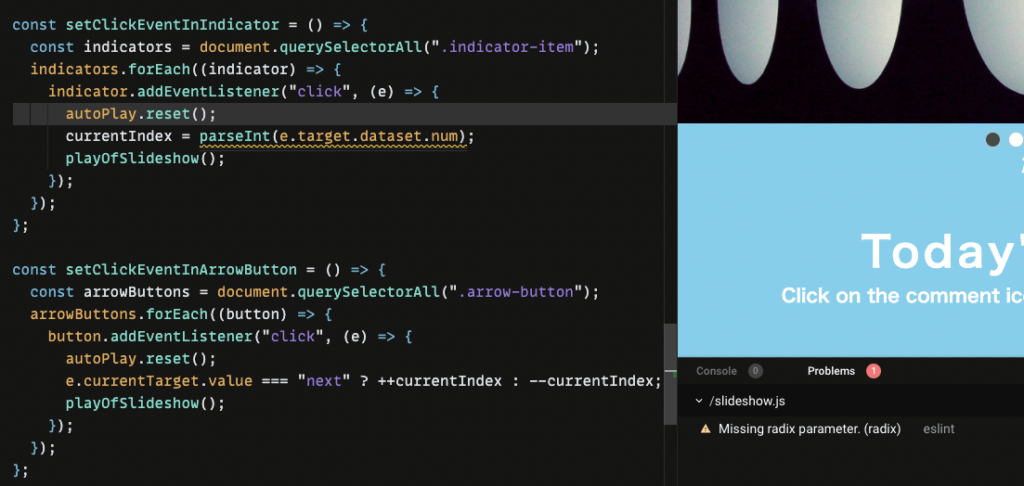Select the dark gray slideshow indicator dot
The image size is (1024, 486).
tap(993, 139)
